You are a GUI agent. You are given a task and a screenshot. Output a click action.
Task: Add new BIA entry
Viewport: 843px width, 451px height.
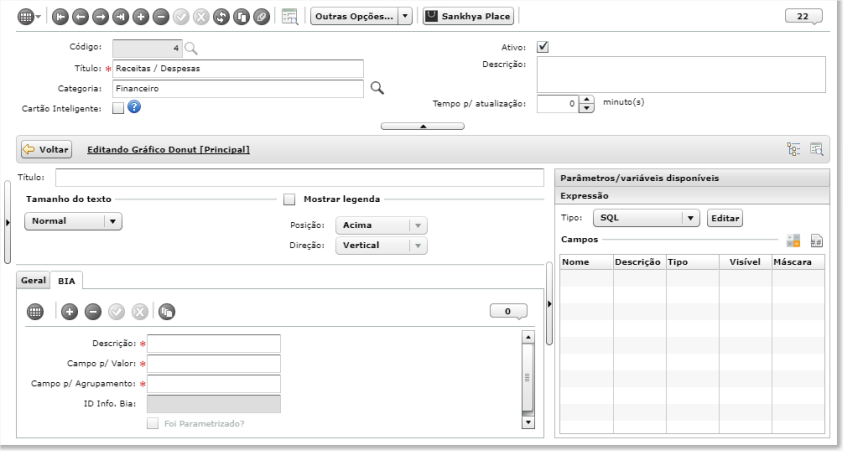point(69,311)
